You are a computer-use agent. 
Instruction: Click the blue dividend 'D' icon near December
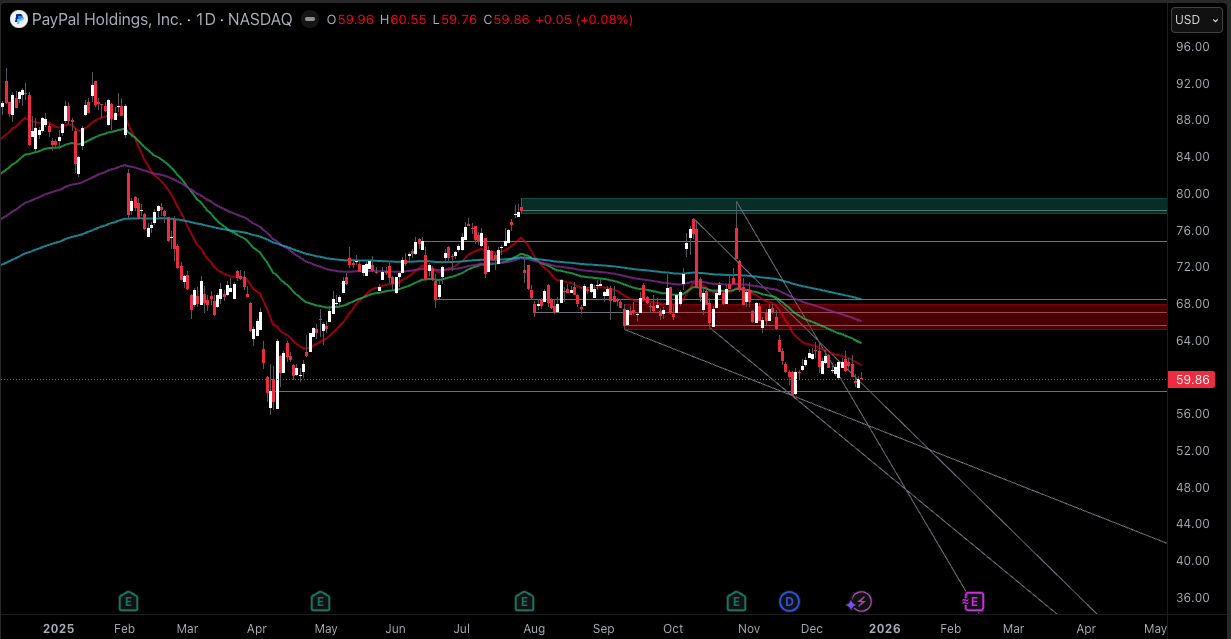tap(789, 601)
